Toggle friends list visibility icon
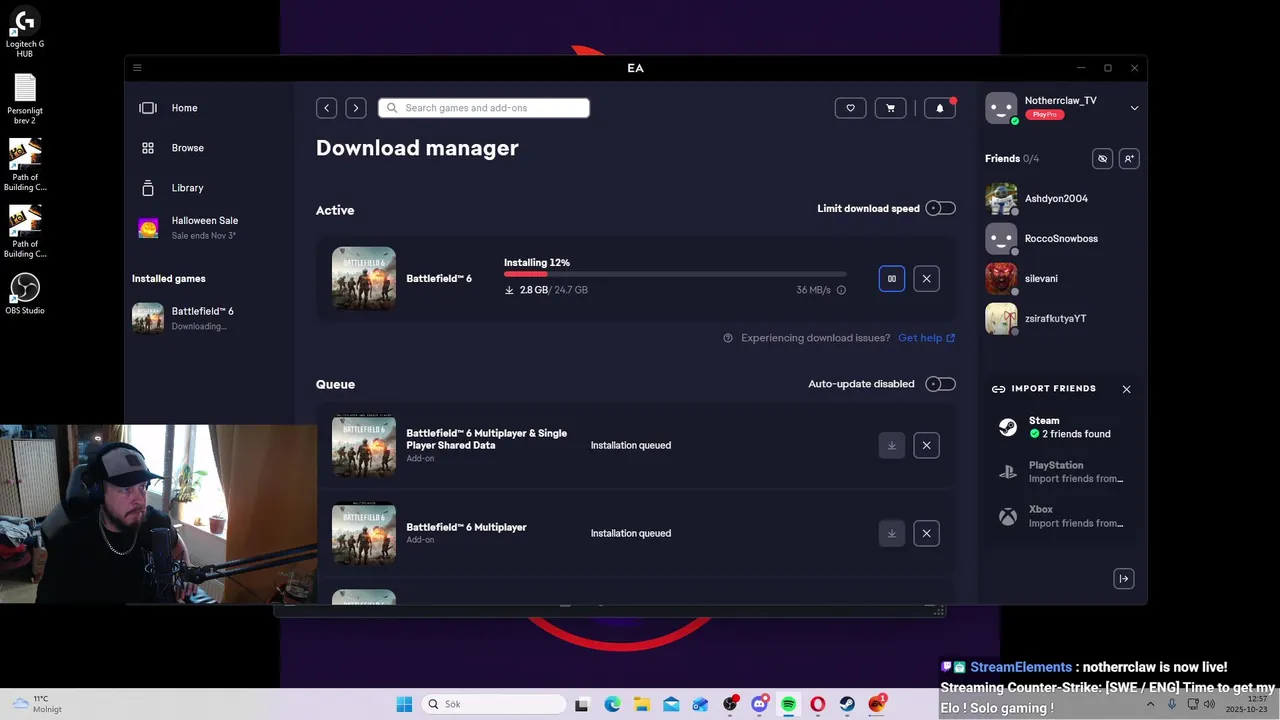The height and width of the screenshot is (720, 1280). pos(1102,158)
